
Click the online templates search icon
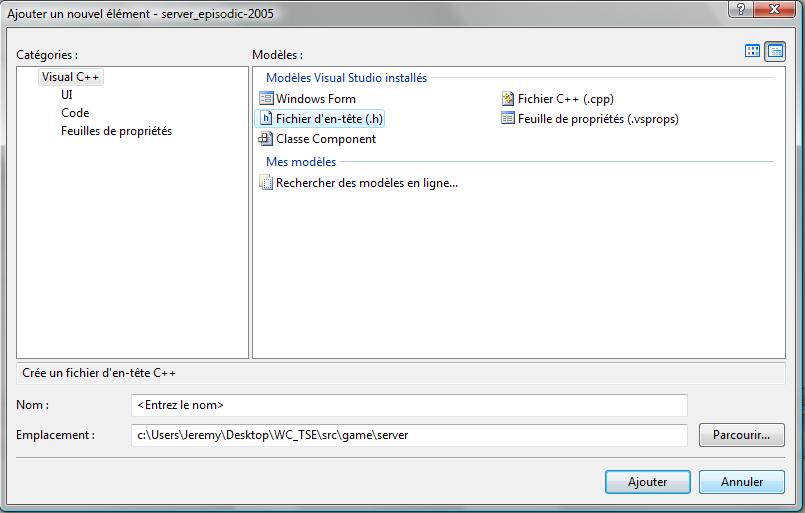coord(266,182)
